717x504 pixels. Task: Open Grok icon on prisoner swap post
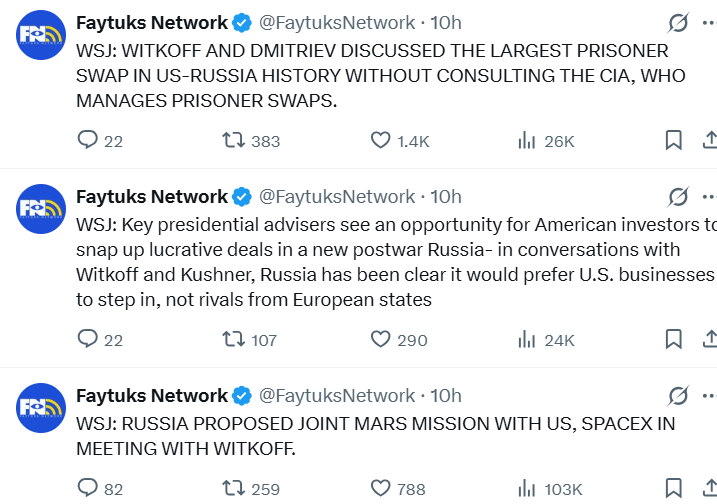click(x=678, y=23)
